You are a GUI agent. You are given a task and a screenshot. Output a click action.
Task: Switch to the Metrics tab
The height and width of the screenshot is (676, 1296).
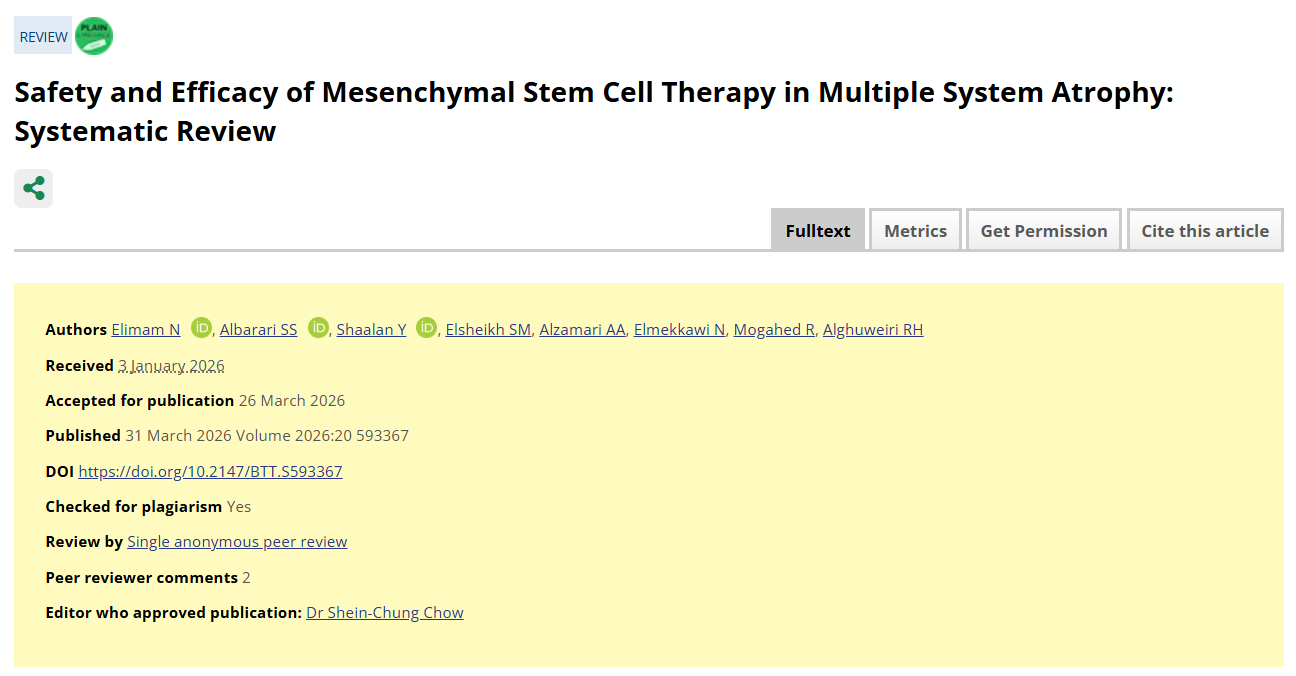[x=915, y=230]
